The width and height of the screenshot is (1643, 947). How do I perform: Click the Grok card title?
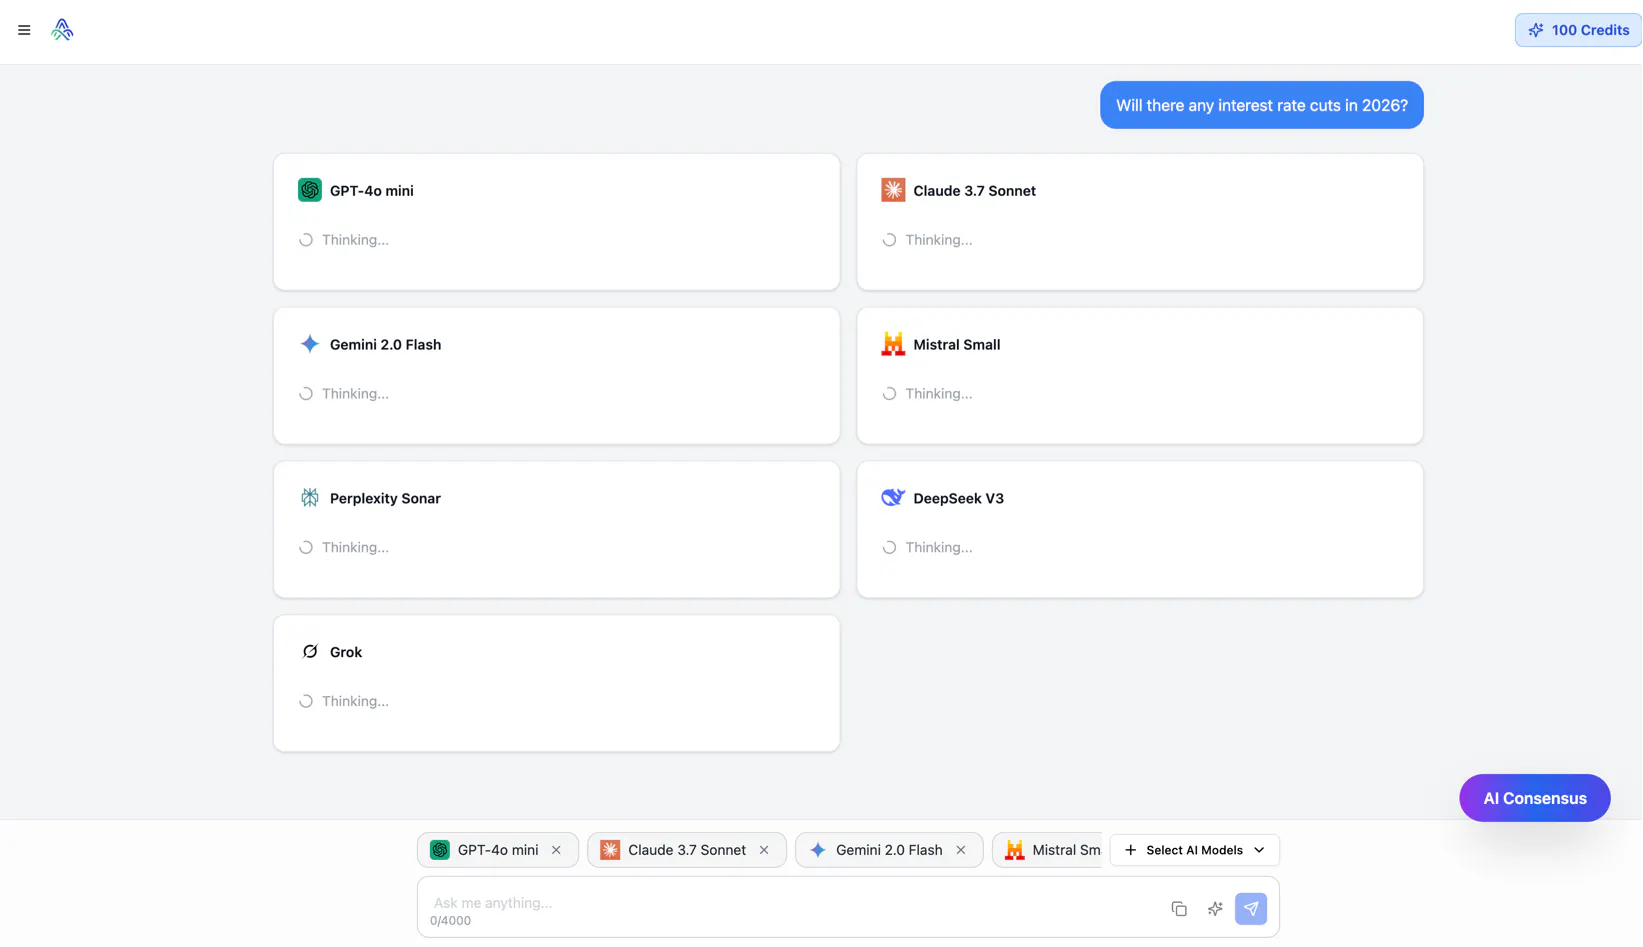[346, 653]
